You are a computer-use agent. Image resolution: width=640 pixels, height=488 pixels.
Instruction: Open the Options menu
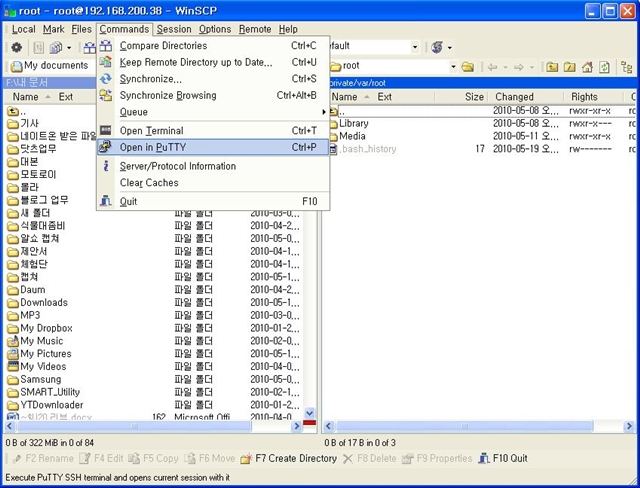click(x=215, y=29)
